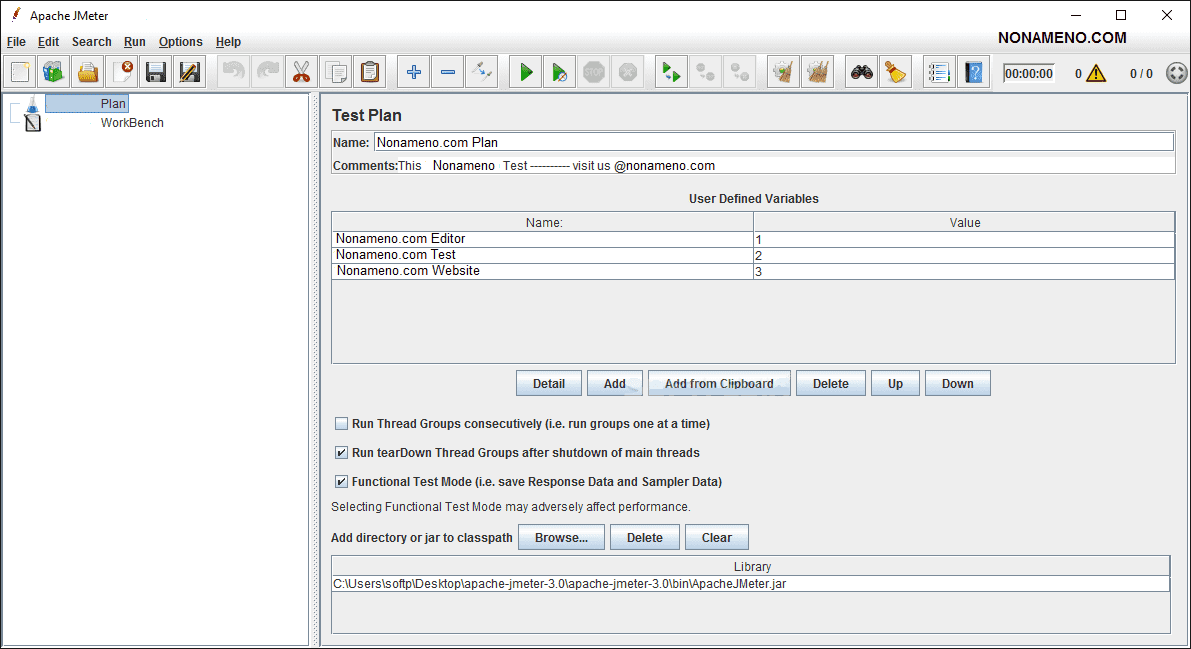Click the Add from Clipboard button
1191x649 pixels.
pyautogui.click(x=719, y=384)
